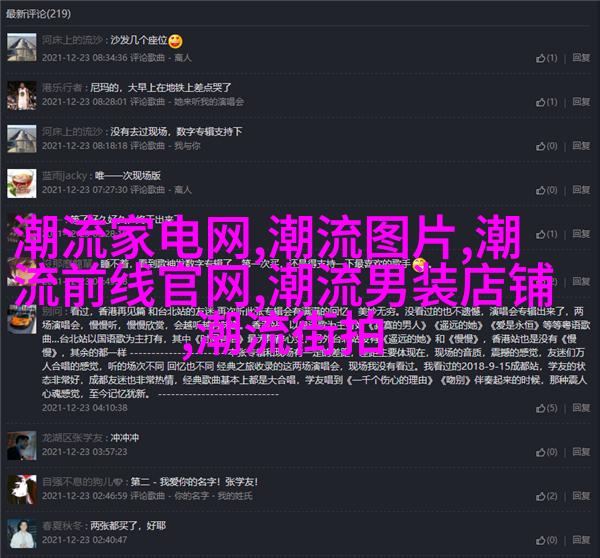This screenshot has width=600, height=558.
Task: Like the 第二-我爱你的名字 comment
Action: 546,496
